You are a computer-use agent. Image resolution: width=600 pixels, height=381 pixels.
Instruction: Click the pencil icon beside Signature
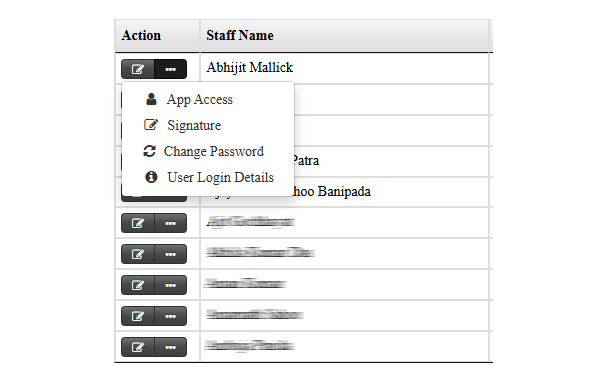tap(151, 125)
